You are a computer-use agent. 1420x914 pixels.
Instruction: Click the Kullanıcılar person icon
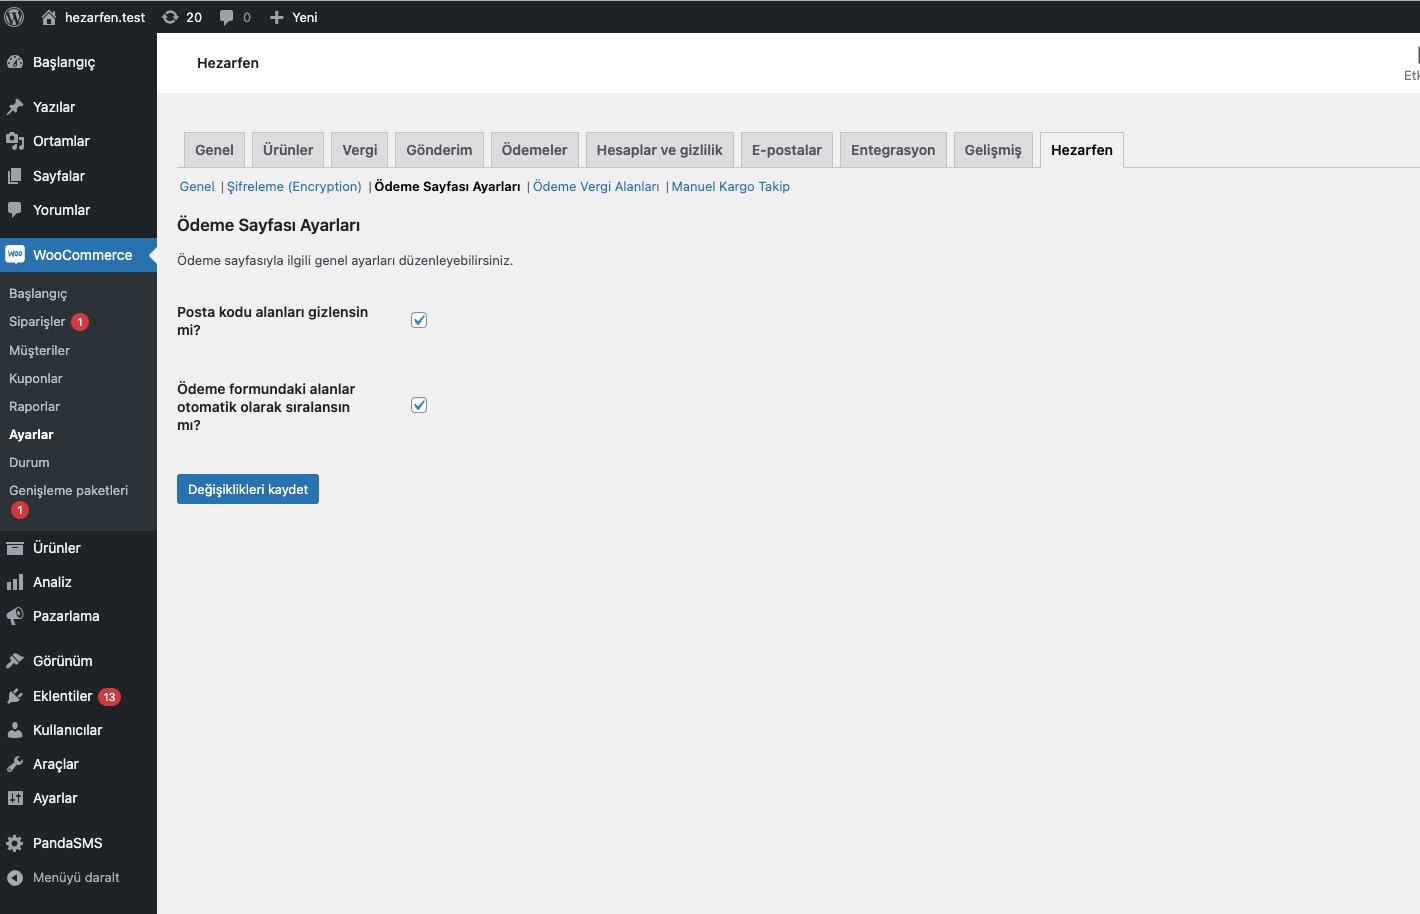click(15, 730)
